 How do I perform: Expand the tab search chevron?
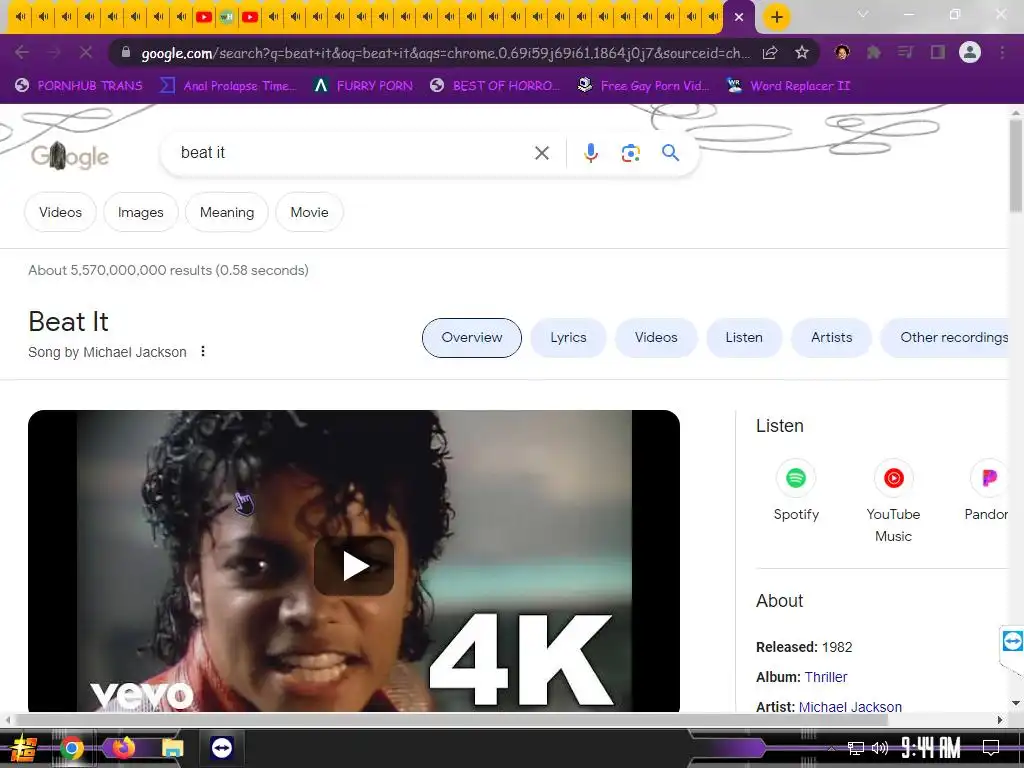(863, 14)
